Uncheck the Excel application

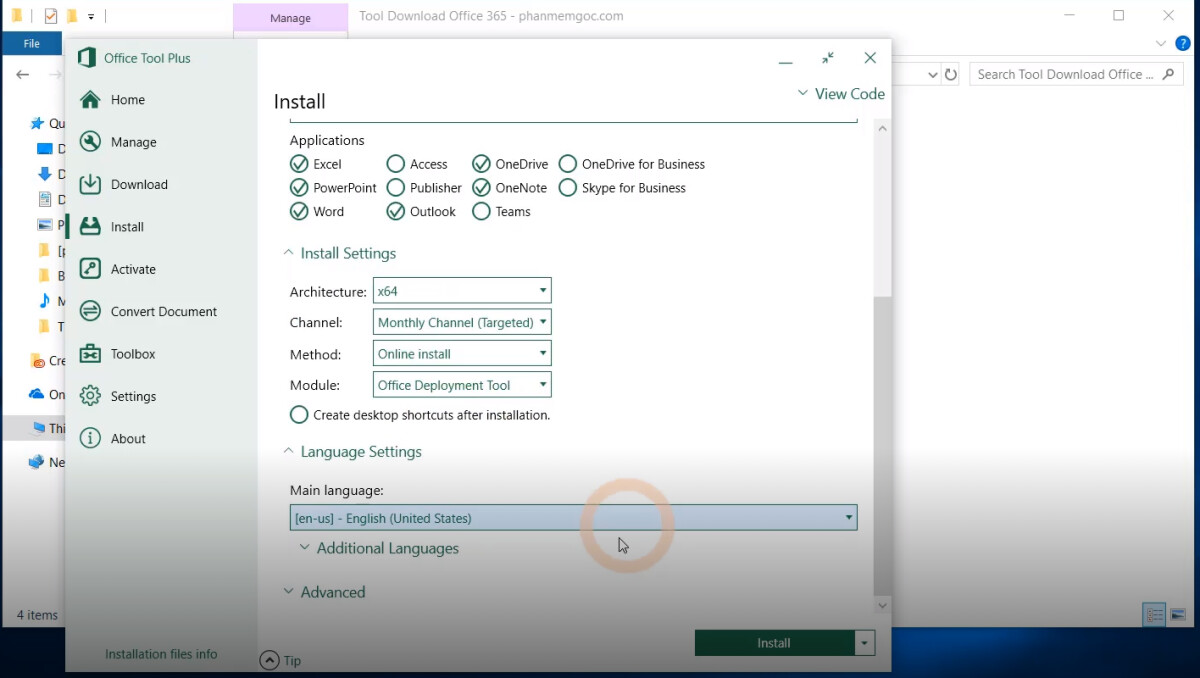[299, 164]
